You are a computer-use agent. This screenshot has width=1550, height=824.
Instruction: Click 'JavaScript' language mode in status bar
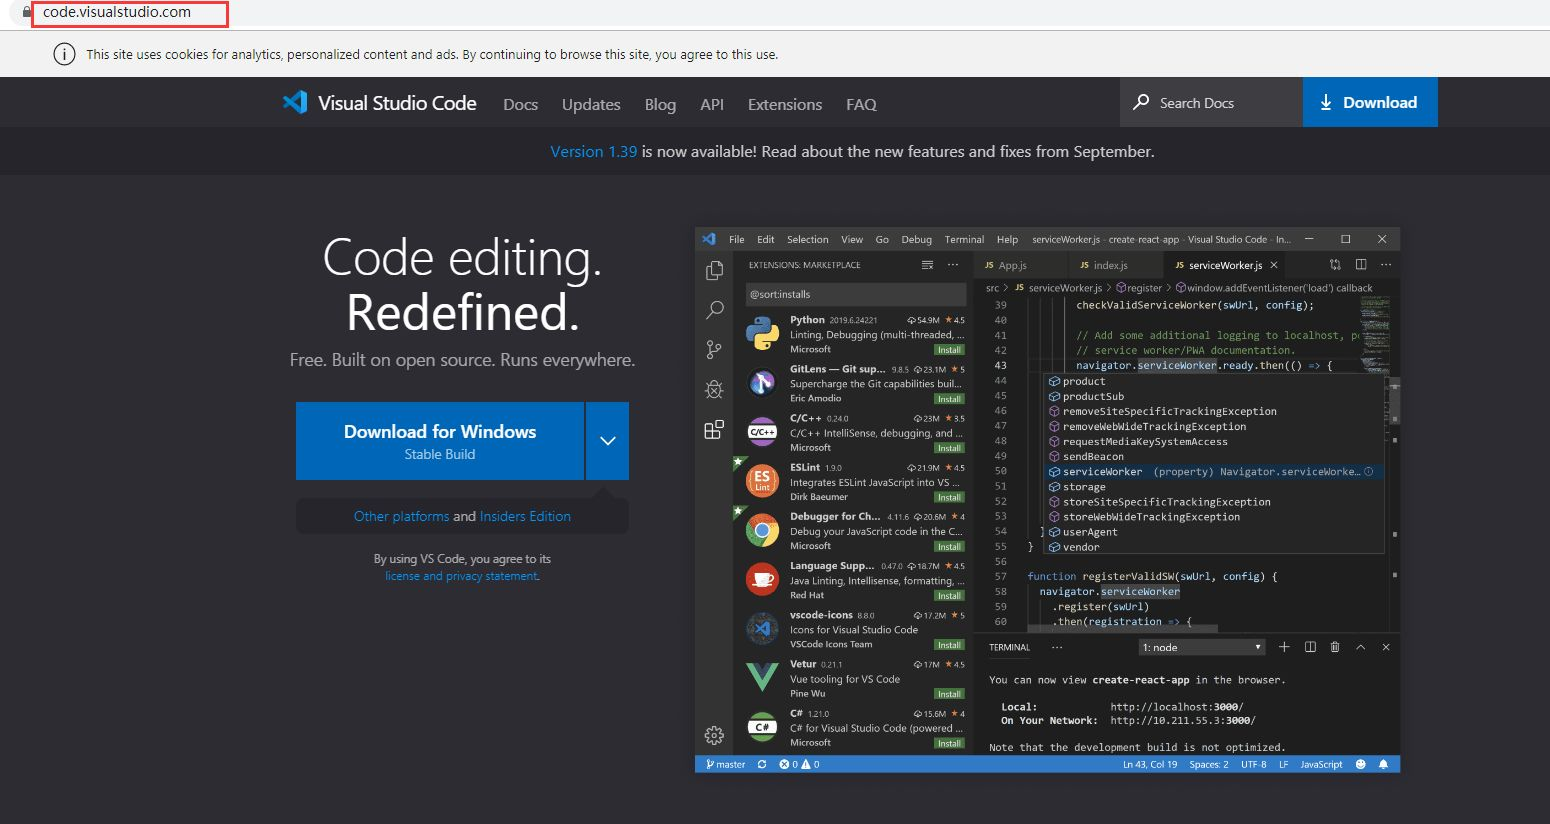tap(1321, 764)
